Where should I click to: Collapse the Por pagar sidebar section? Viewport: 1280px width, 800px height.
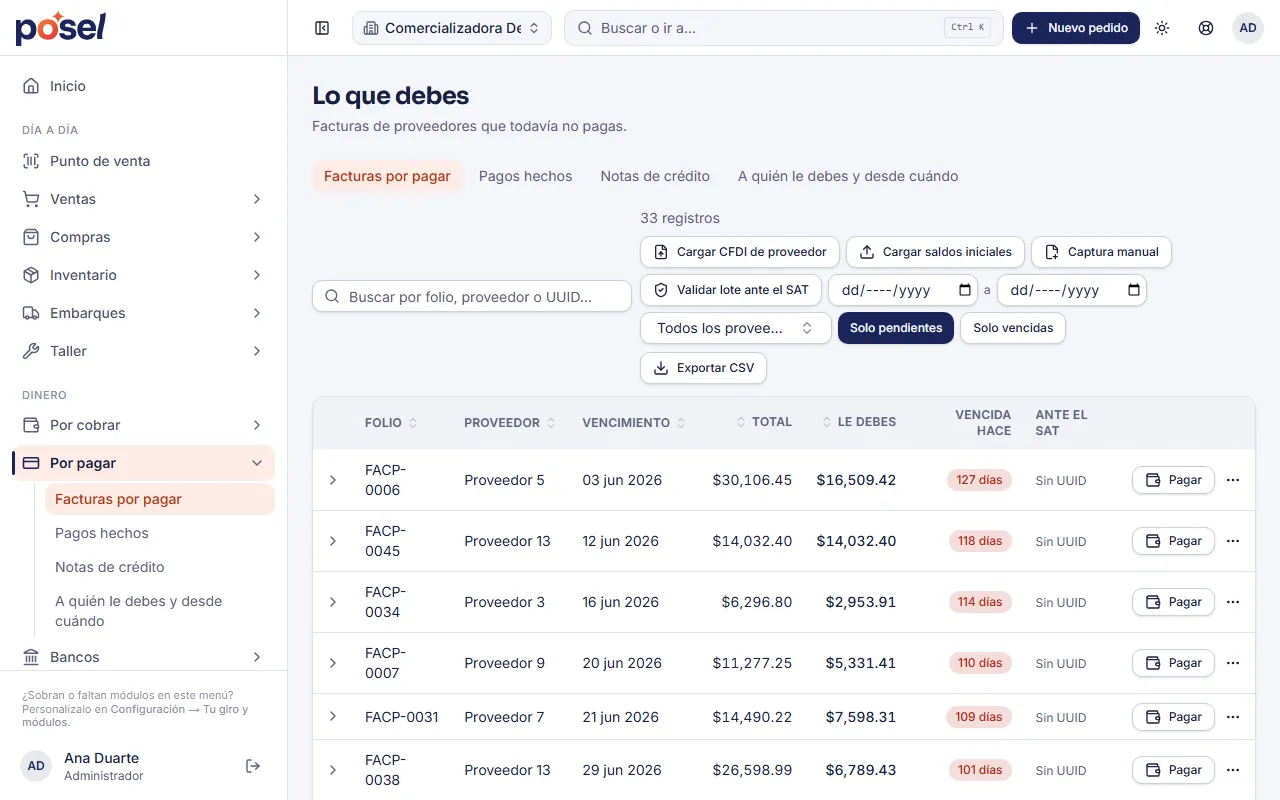coord(143,463)
